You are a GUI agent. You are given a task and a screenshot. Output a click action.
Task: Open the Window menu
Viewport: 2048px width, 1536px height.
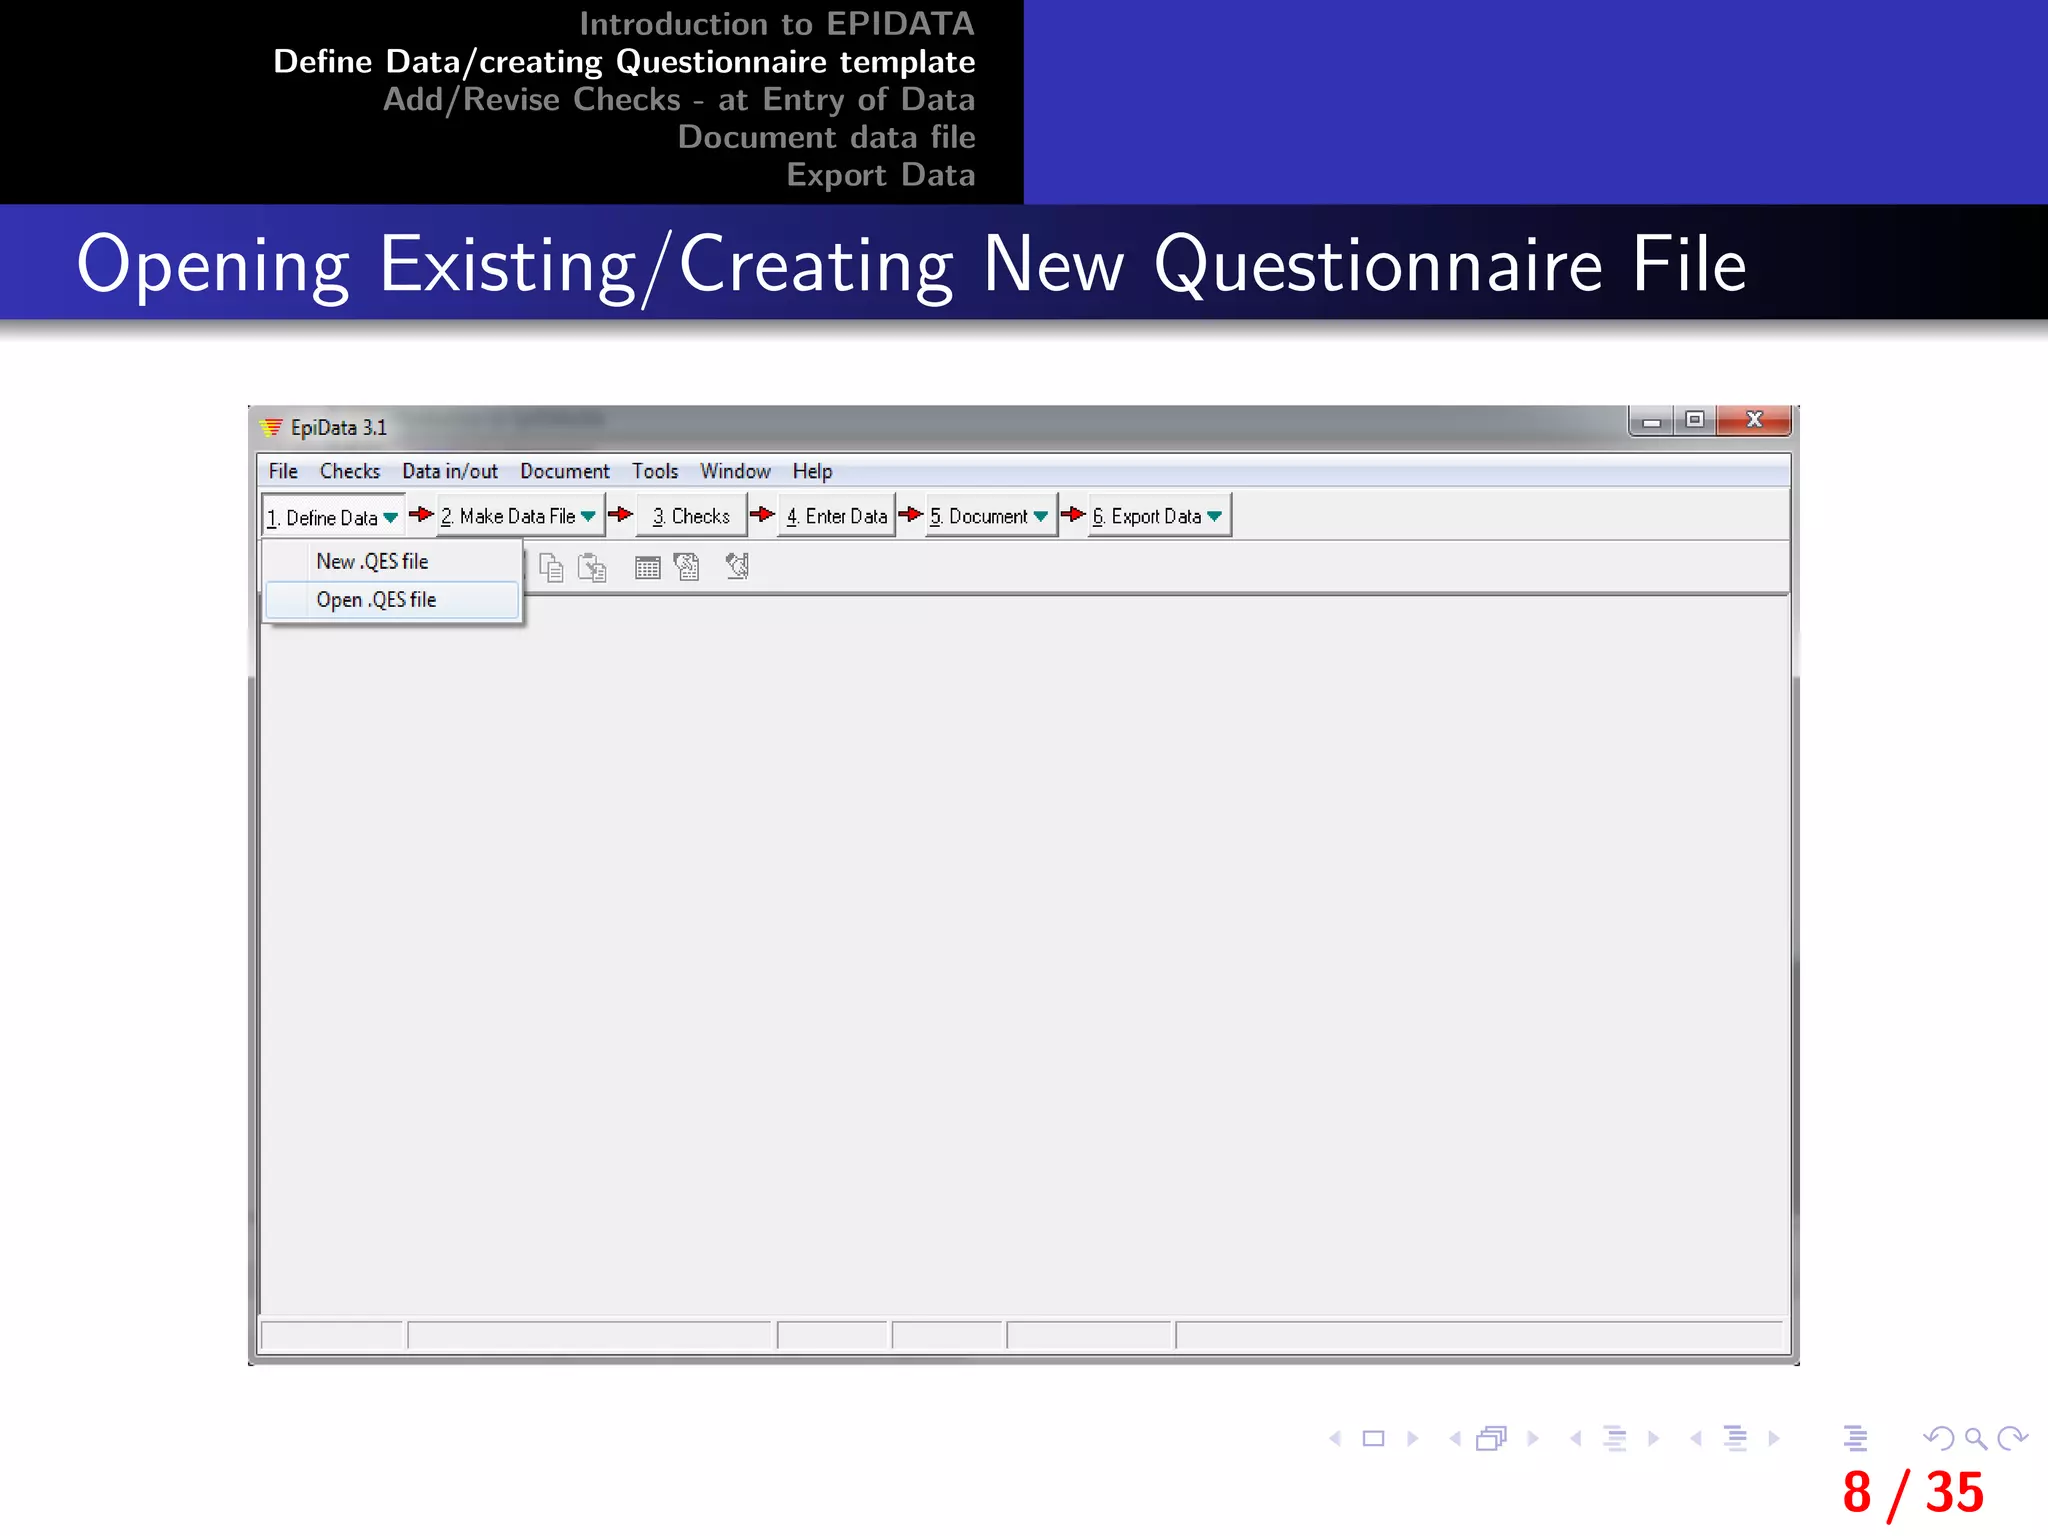pyautogui.click(x=735, y=471)
